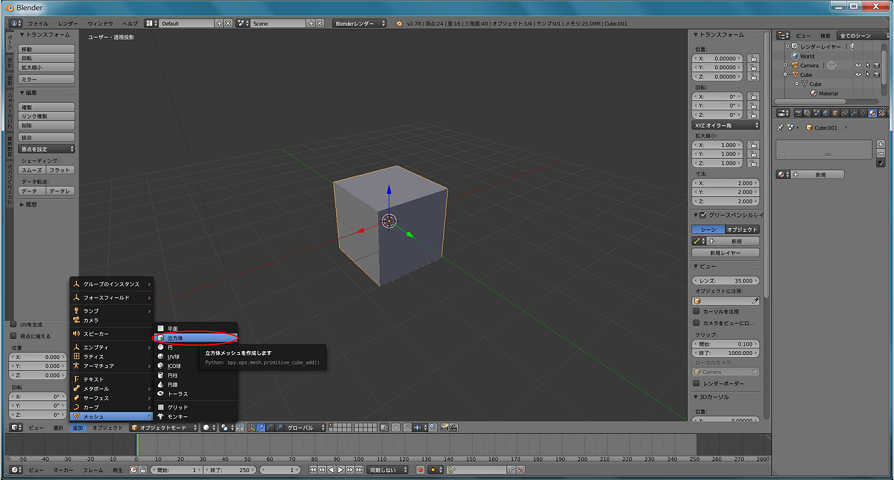Click the Plane (平面) mesh icon entry
The width and height of the screenshot is (894, 480).
(160, 328)
